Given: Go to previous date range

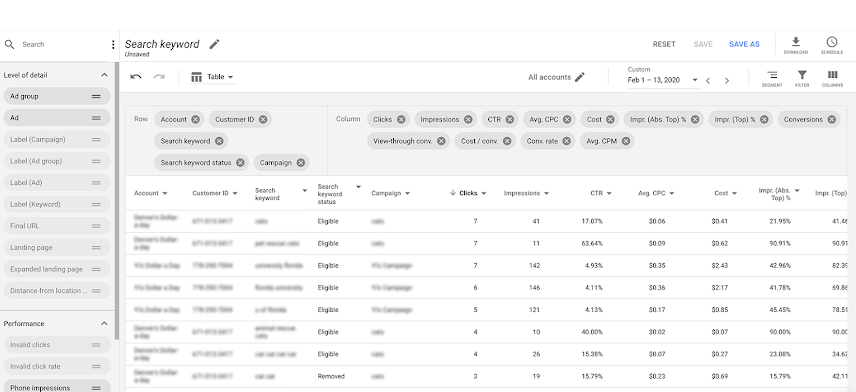Looking at the screenshot, I should 708,81.
